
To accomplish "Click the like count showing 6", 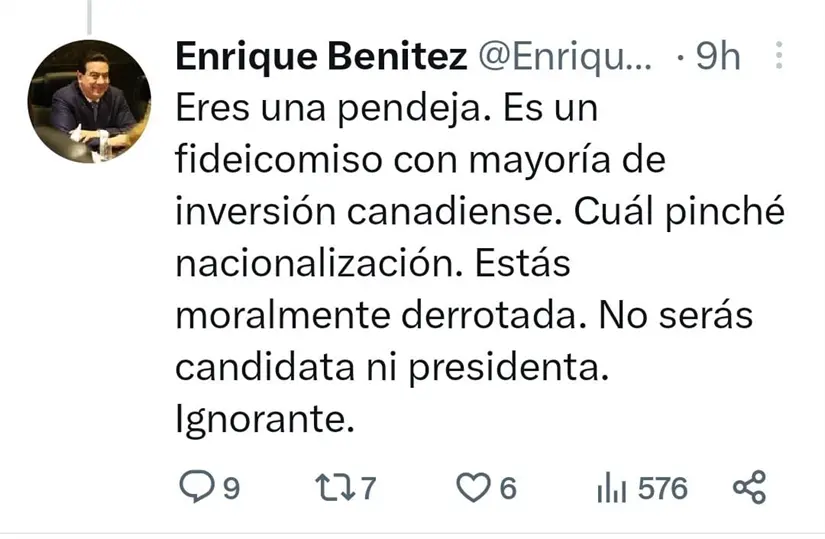I will (507, 489).
